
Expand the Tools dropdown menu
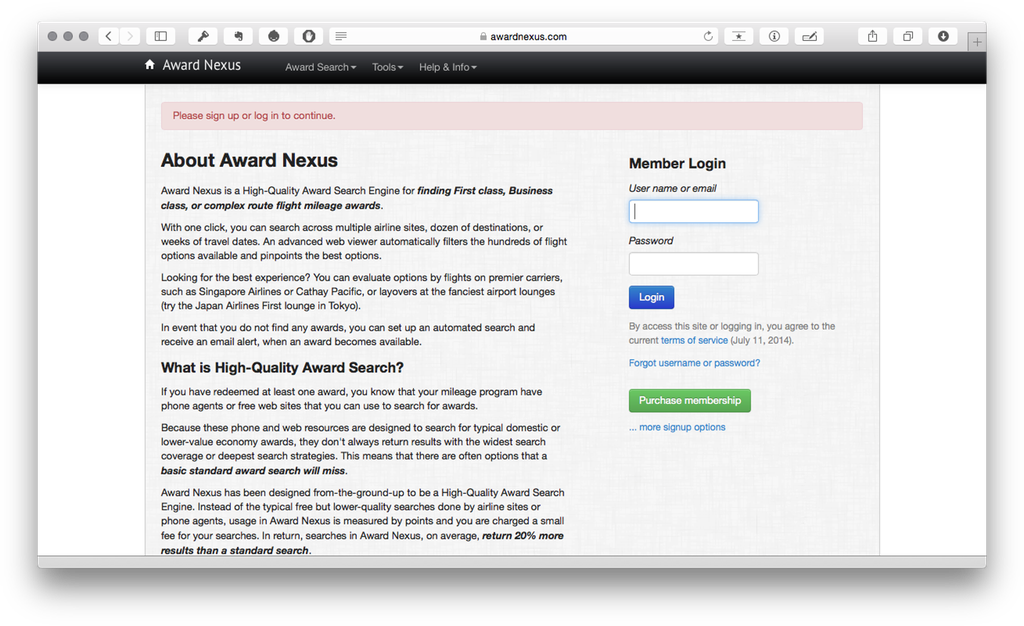coord(387,67)
